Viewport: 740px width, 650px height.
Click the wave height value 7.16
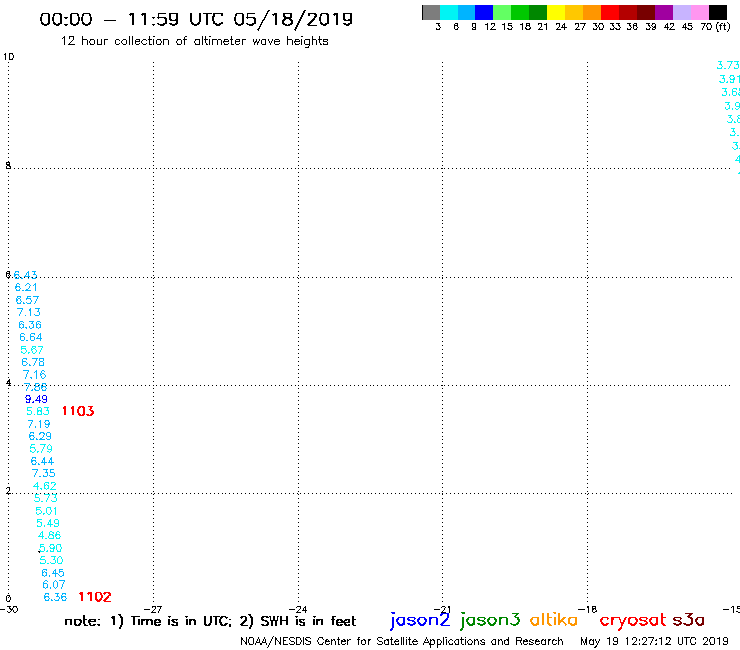[34, 374]
